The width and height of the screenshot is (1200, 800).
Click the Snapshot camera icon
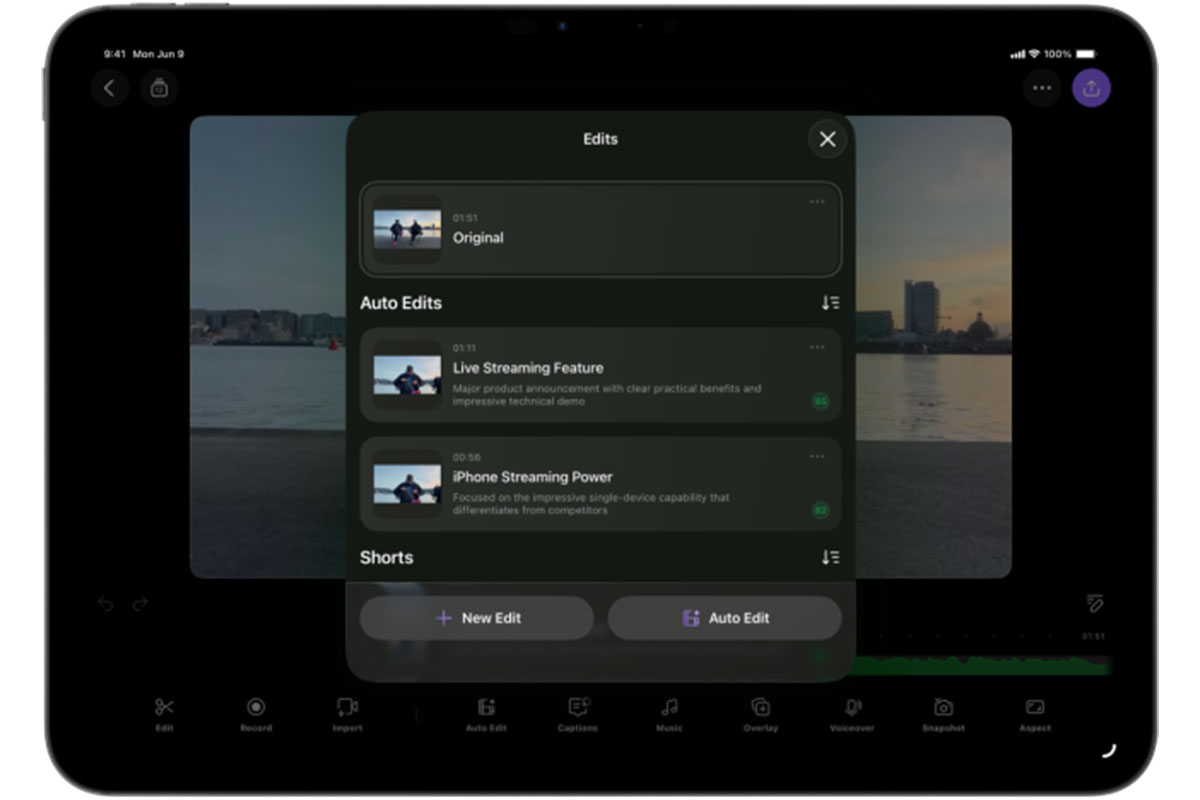coord(943,714)
